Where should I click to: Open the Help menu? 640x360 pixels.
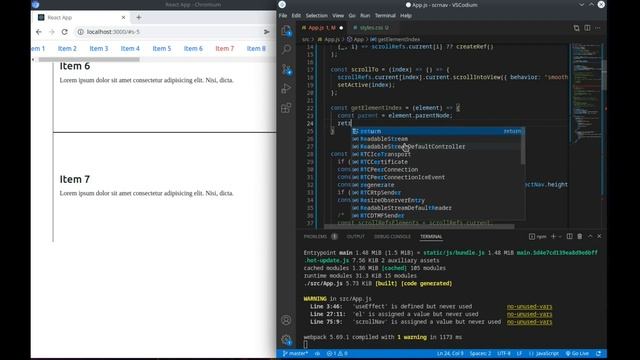tap(406, 16)
